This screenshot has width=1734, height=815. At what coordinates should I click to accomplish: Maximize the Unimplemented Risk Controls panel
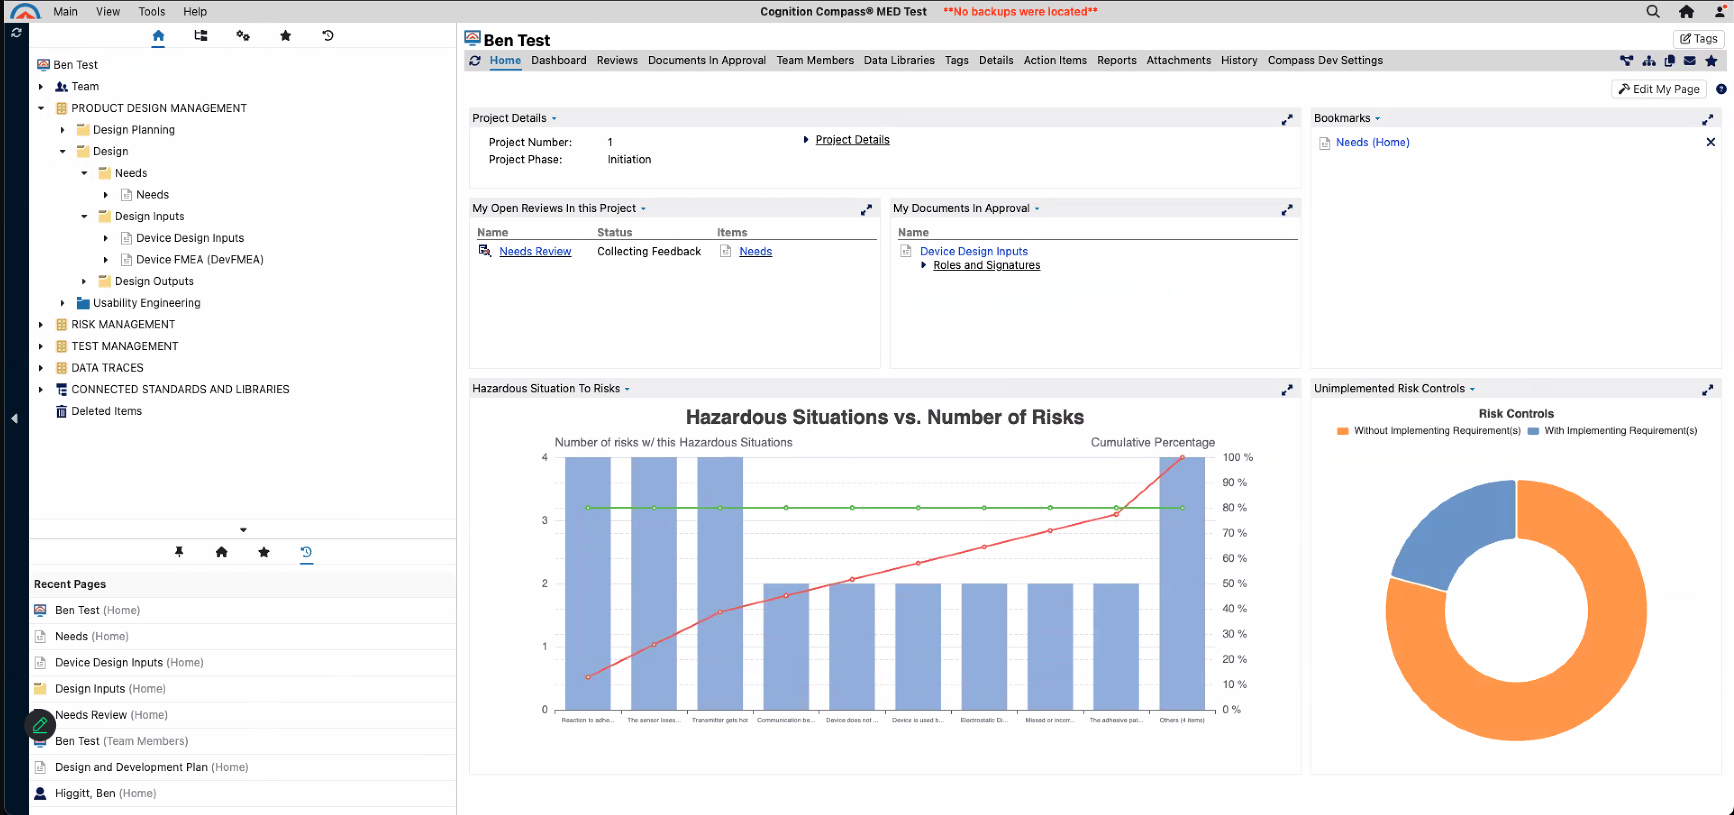(x=1708, y=389)
